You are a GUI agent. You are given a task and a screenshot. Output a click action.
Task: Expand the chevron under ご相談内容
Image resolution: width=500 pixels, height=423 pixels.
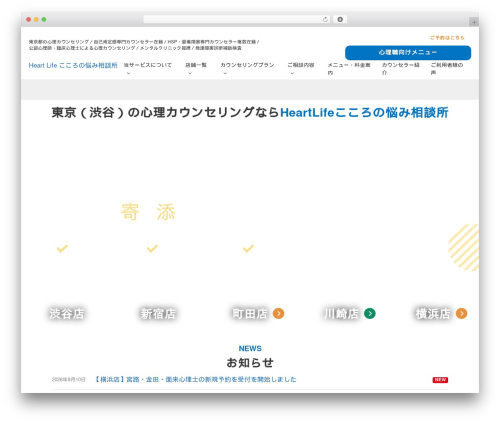[292, 73]
